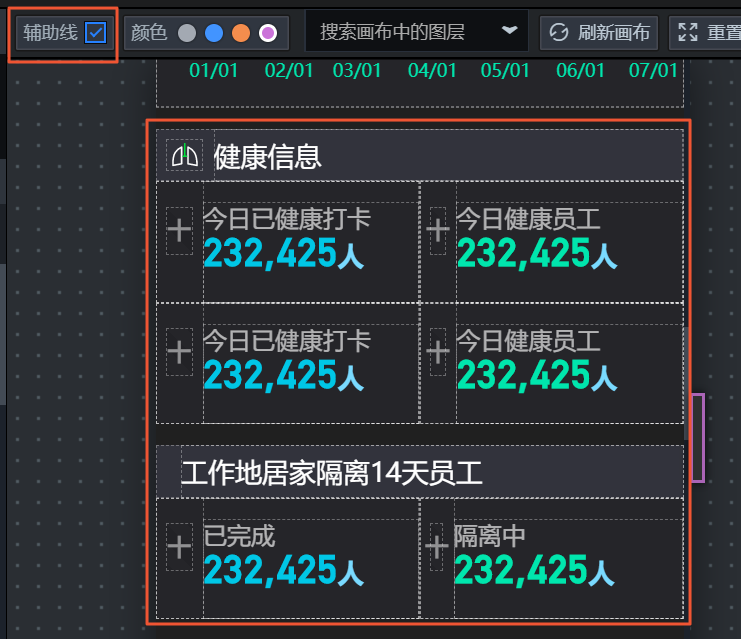741x639 pixels.
Task: Select the 工作地居家隔离14天员工 heading
Action: pyautogui.click(x=332, y=473)
